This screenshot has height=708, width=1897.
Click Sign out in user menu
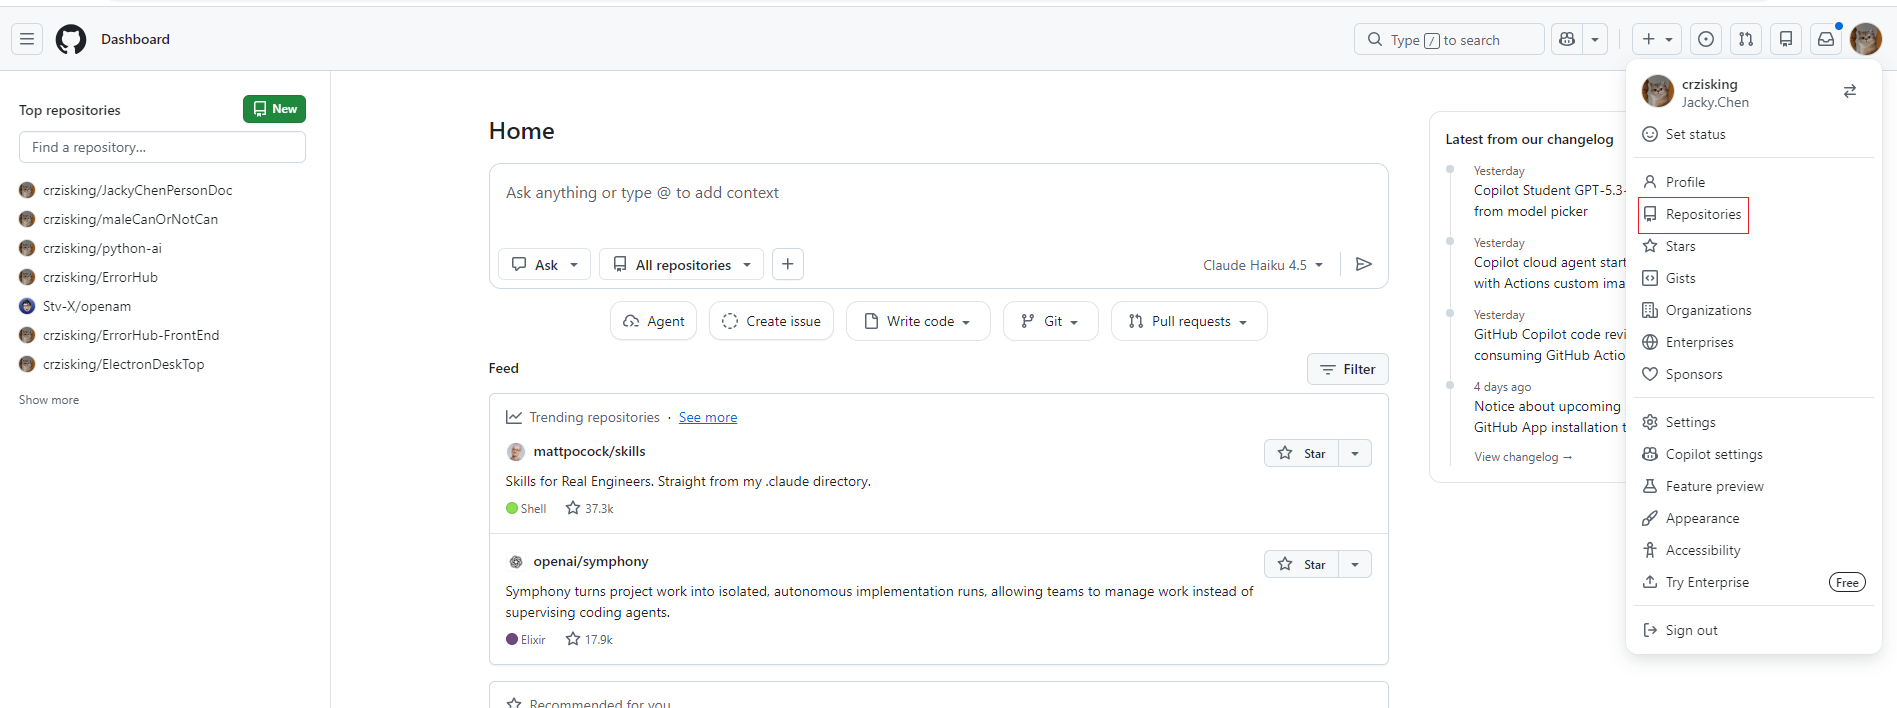coord(1754,630)
